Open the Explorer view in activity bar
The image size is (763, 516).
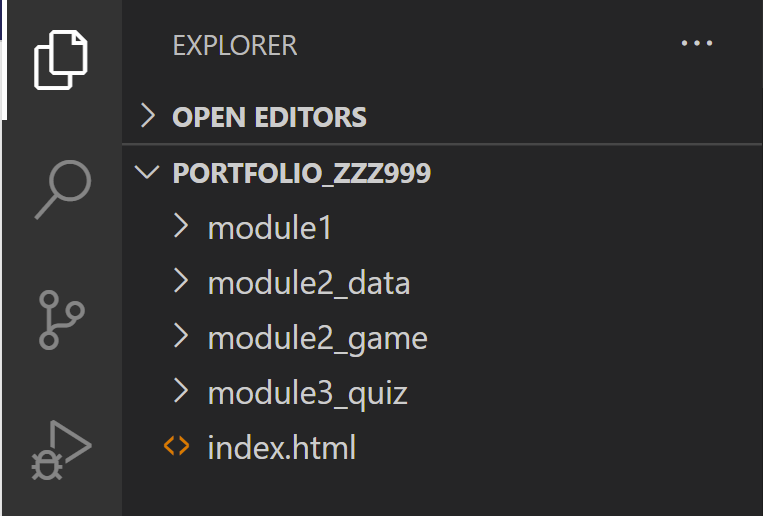[60, 60]
